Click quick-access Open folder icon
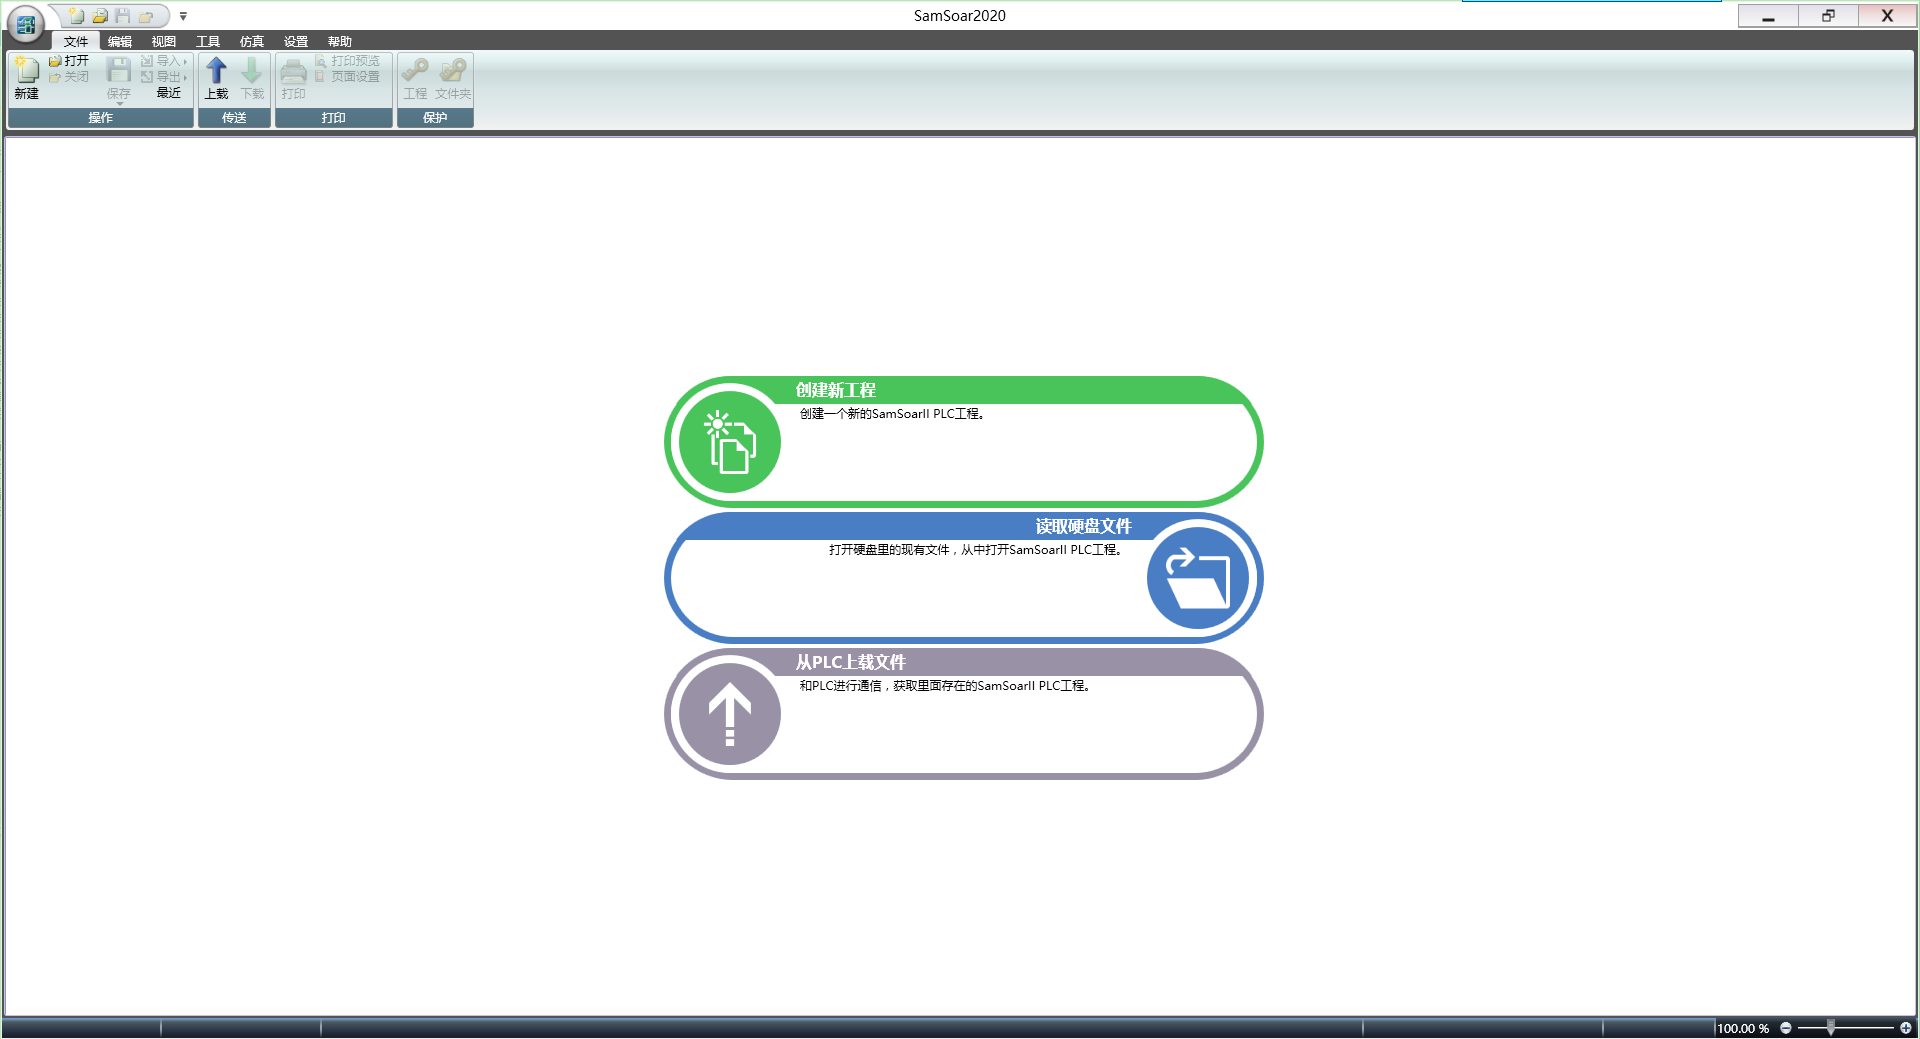This screenshot has height=1039, width=1920. point(100,16)
